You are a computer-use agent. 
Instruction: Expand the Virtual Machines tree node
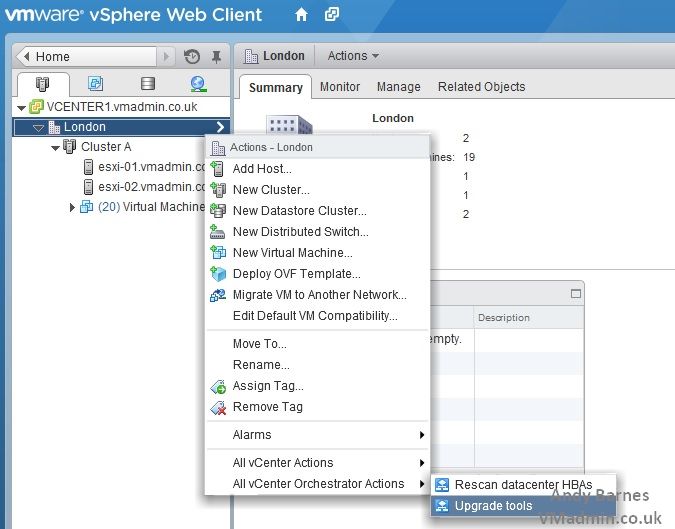72,207
